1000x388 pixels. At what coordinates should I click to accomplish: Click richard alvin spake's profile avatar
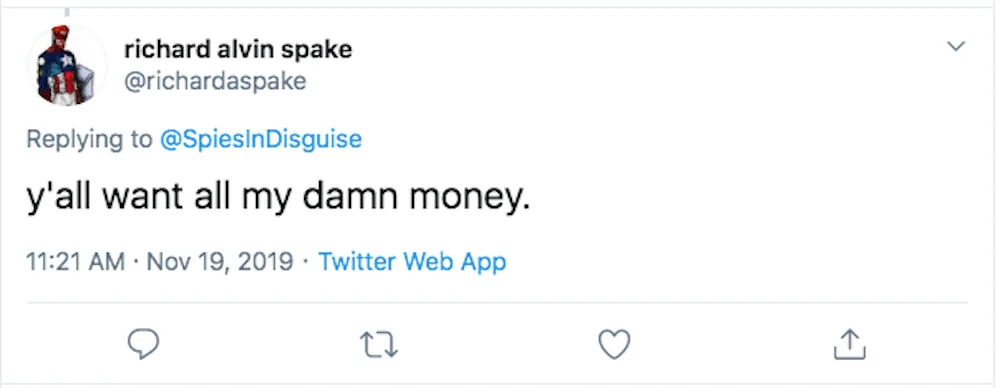pos(66,65)
